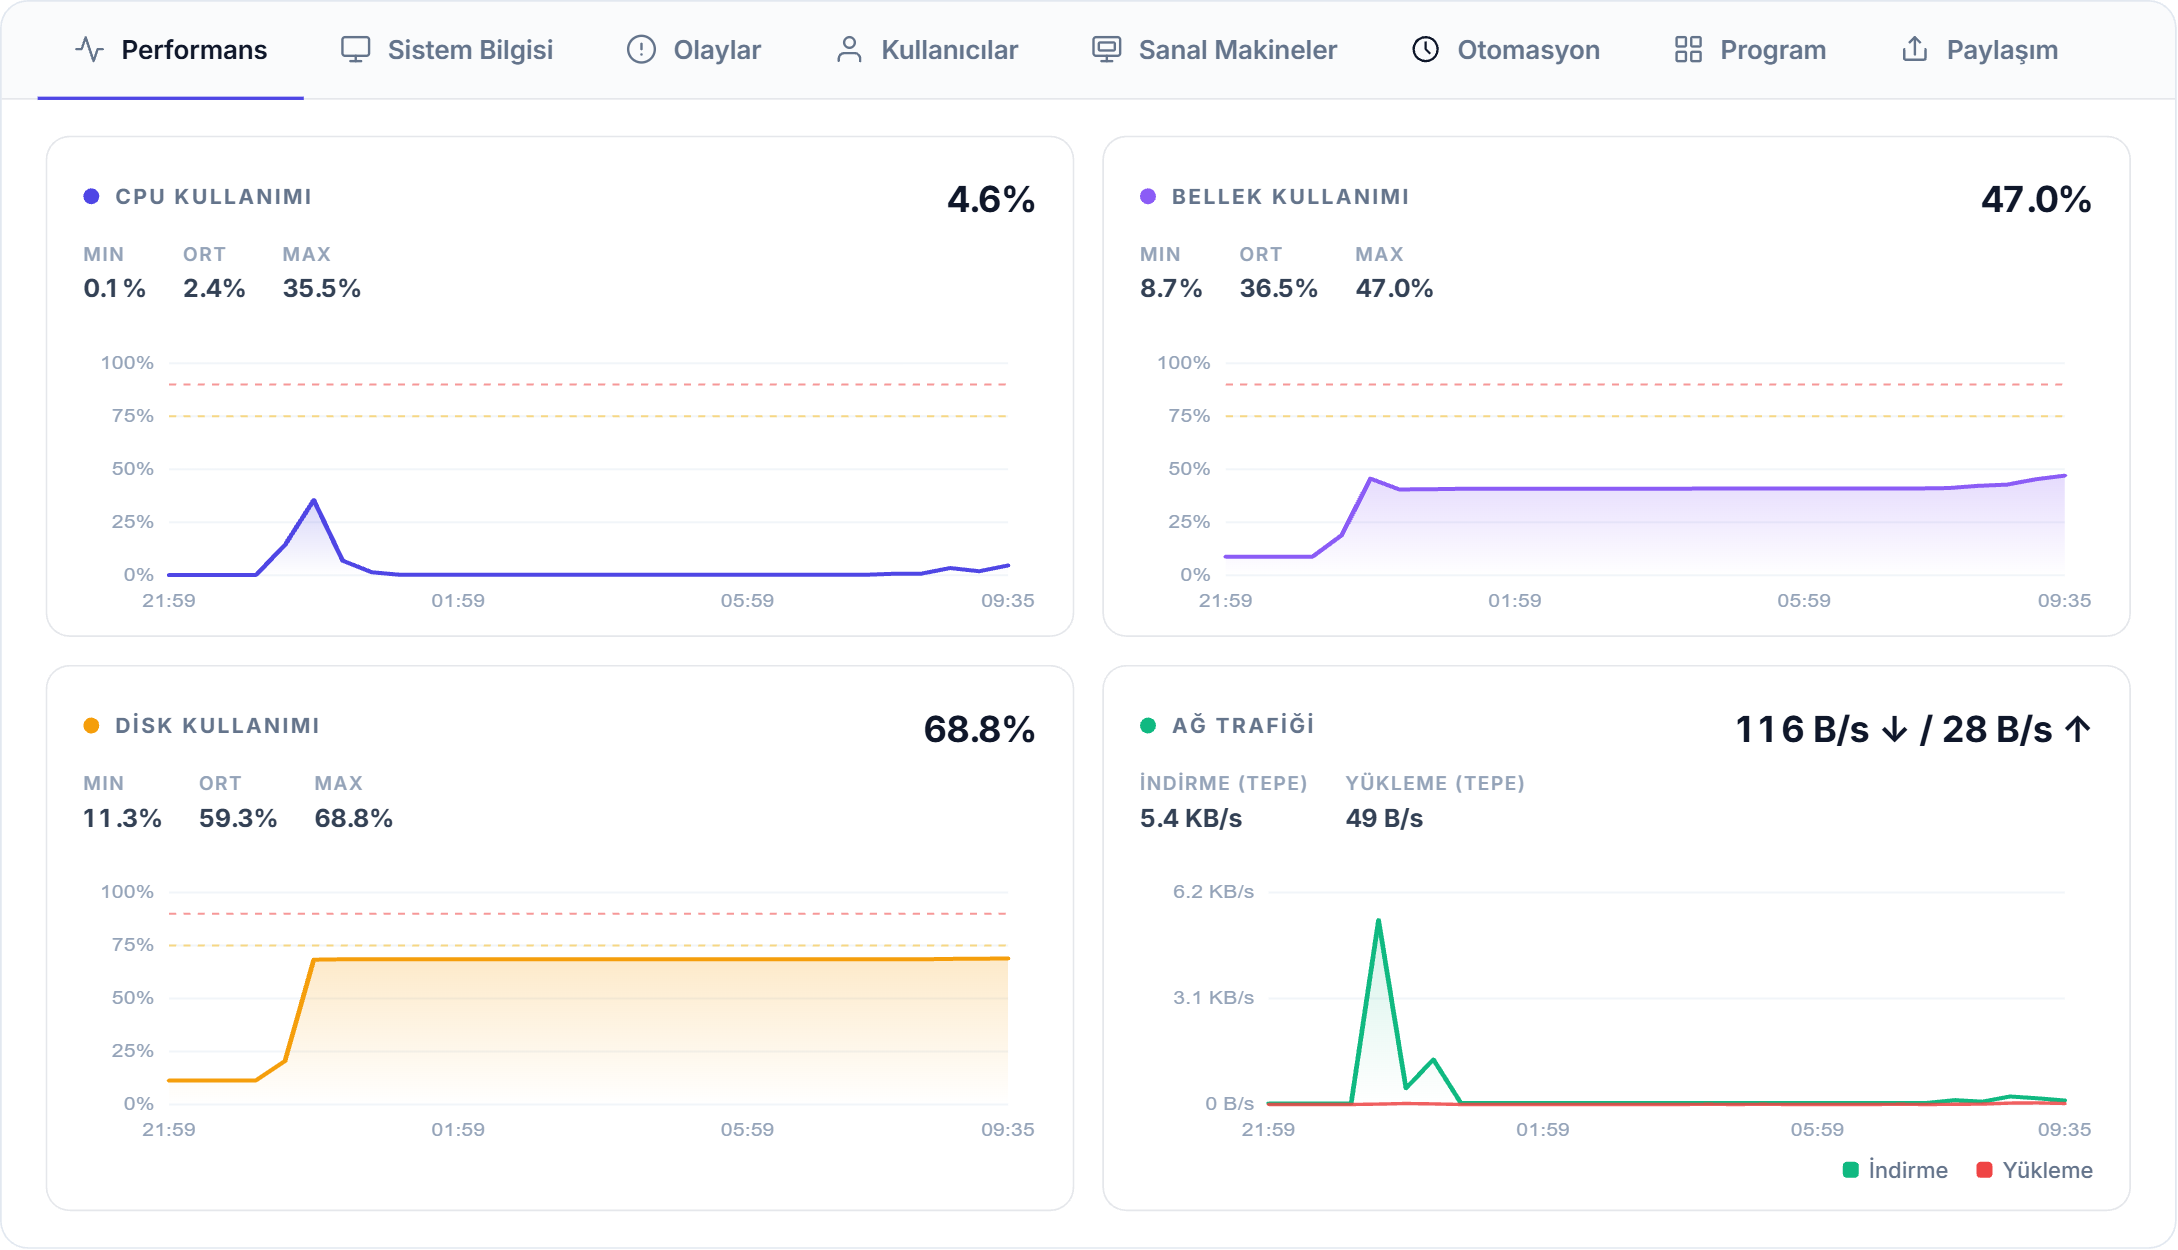Open the Olaylar tab

(694, 50)
